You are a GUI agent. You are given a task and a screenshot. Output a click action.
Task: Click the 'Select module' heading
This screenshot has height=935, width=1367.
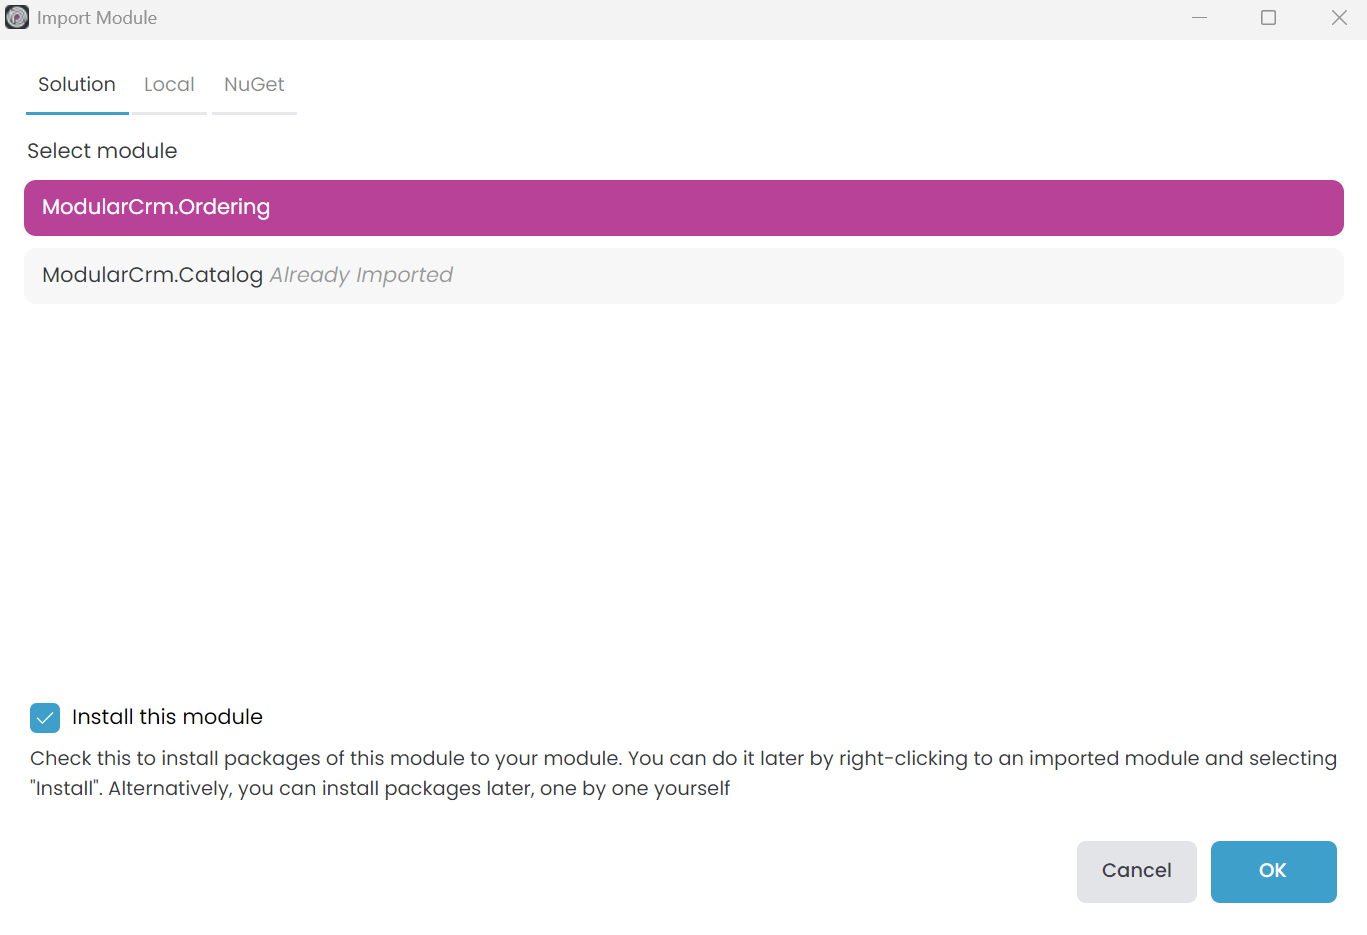click(101, 150)
